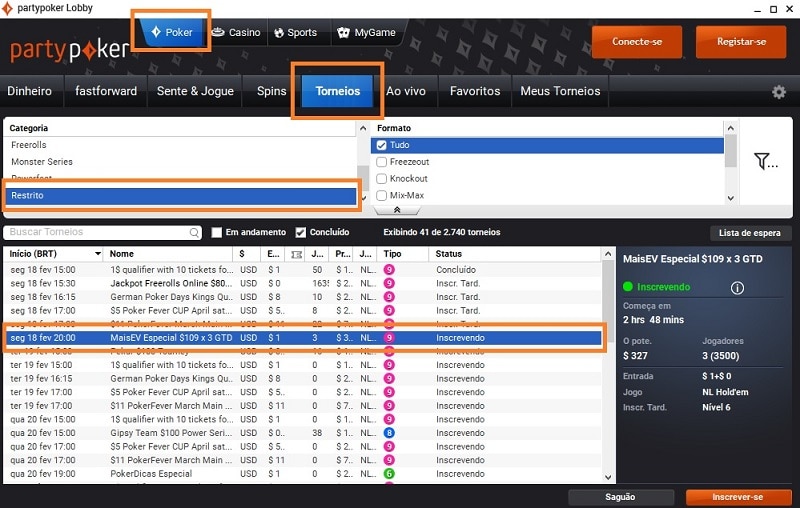800x508 pixels.
Task: Click the ticket column header icon
Action: 296,254
